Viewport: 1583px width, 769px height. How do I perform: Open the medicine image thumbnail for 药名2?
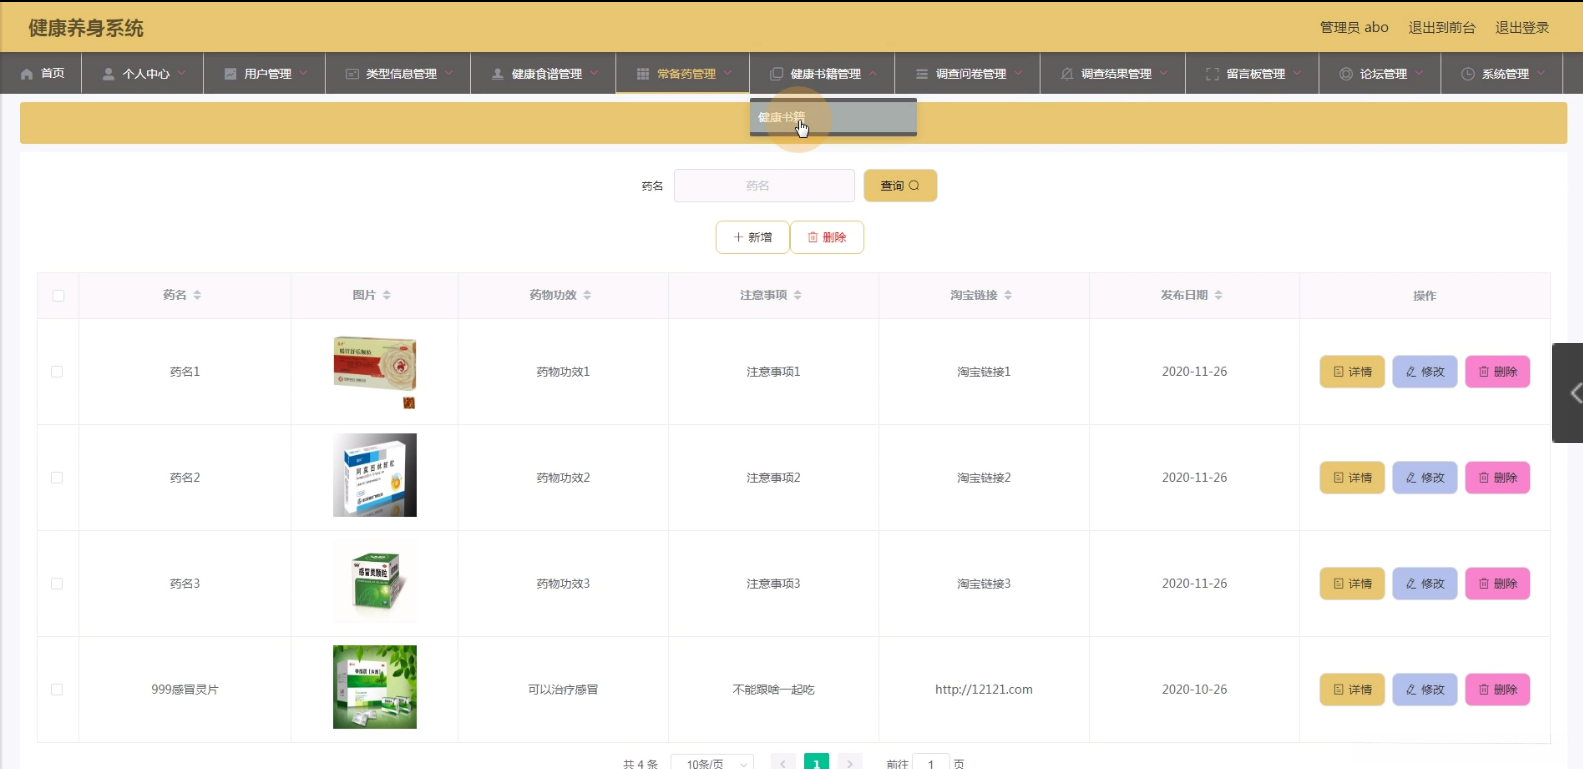tap(375, 475)
